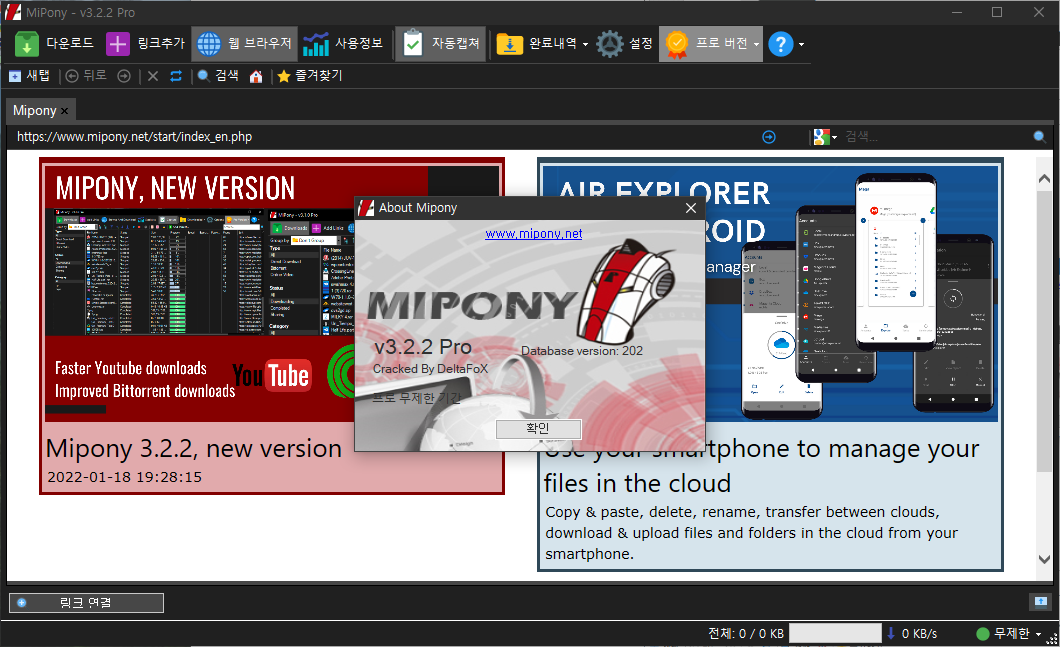Maximize the MiPony window

pyautogui.click(x=997, y=12)
